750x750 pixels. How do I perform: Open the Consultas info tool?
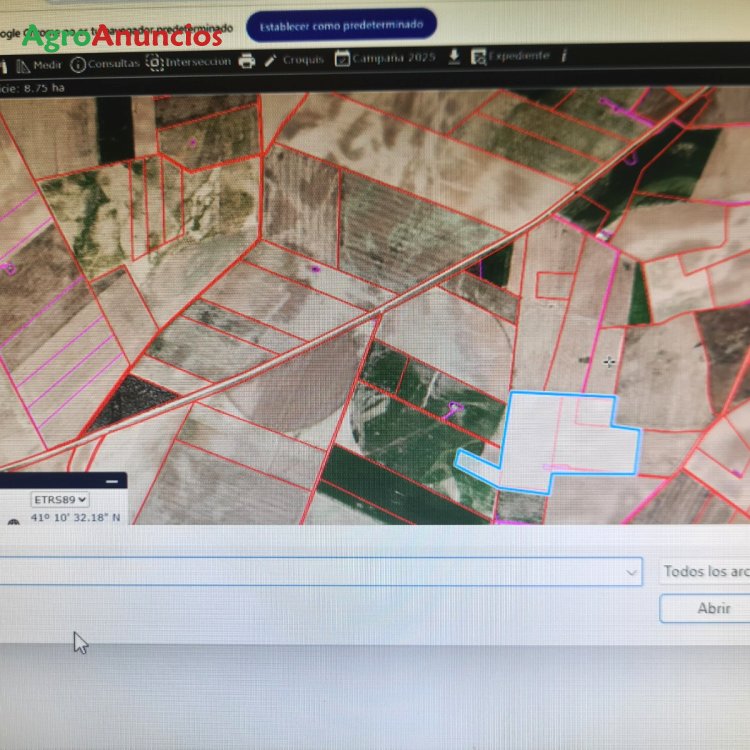(x=107, y=64)
